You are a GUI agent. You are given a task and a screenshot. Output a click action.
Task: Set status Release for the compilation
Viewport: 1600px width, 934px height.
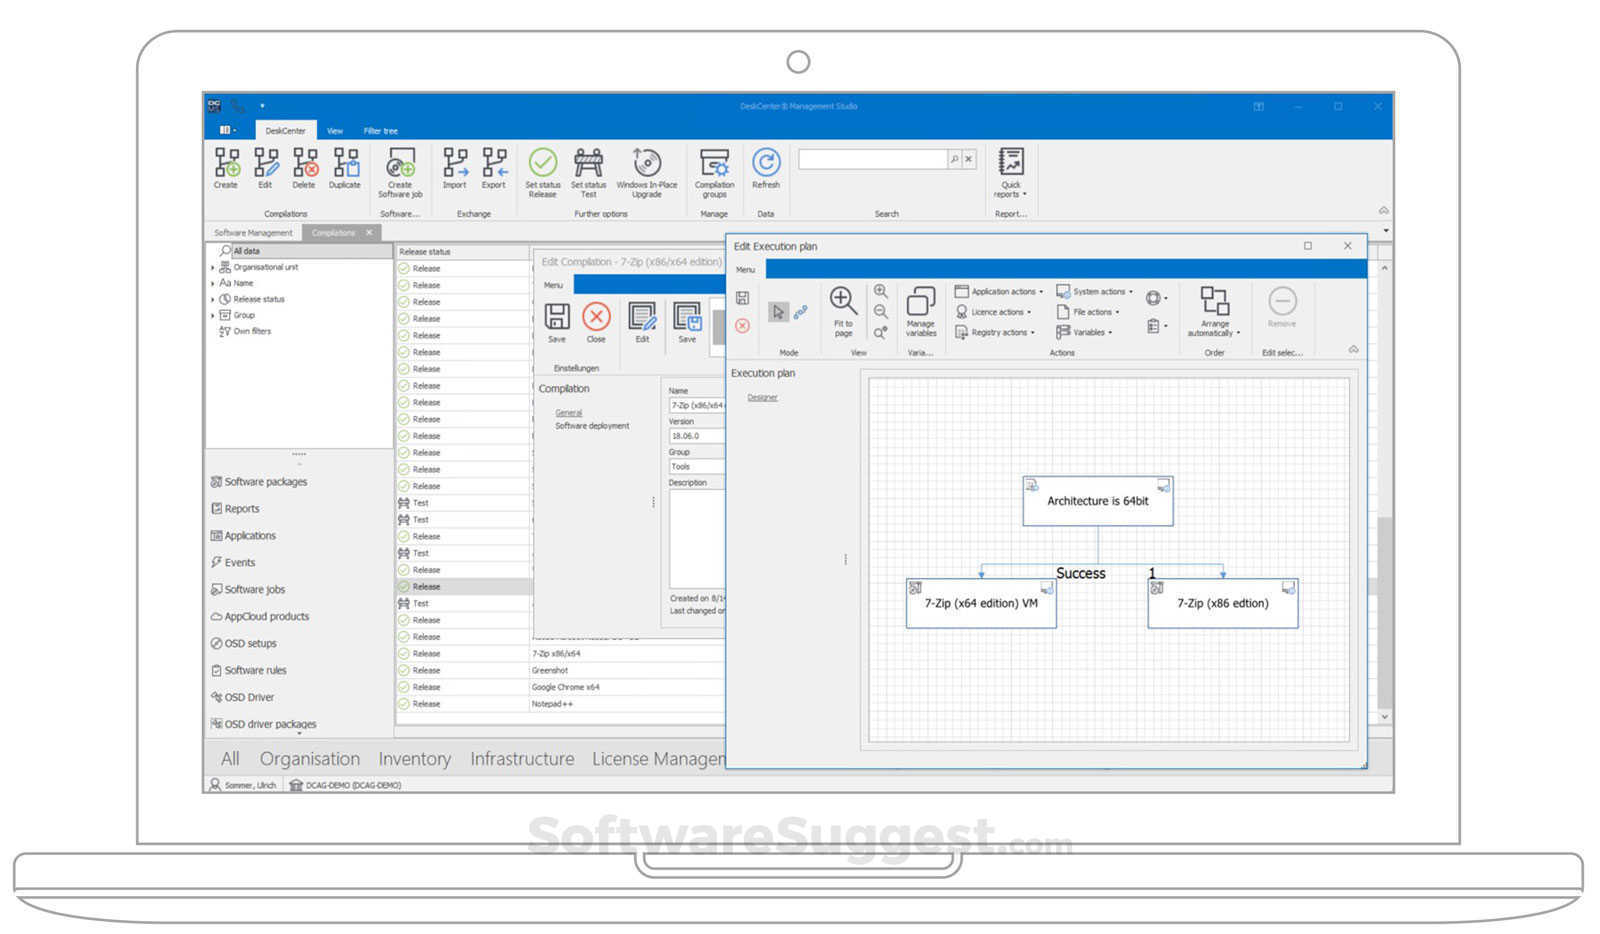[542, 170]
